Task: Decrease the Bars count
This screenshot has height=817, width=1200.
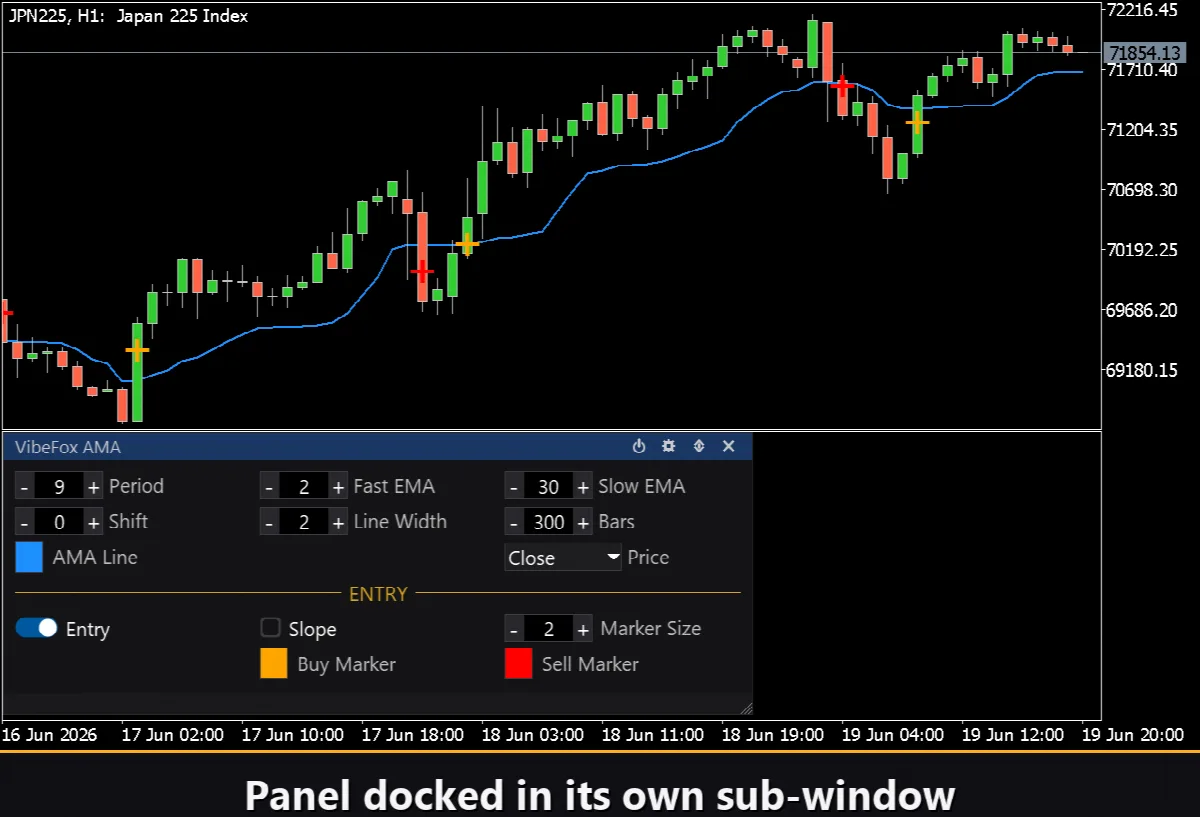Action: click(514, 522)
